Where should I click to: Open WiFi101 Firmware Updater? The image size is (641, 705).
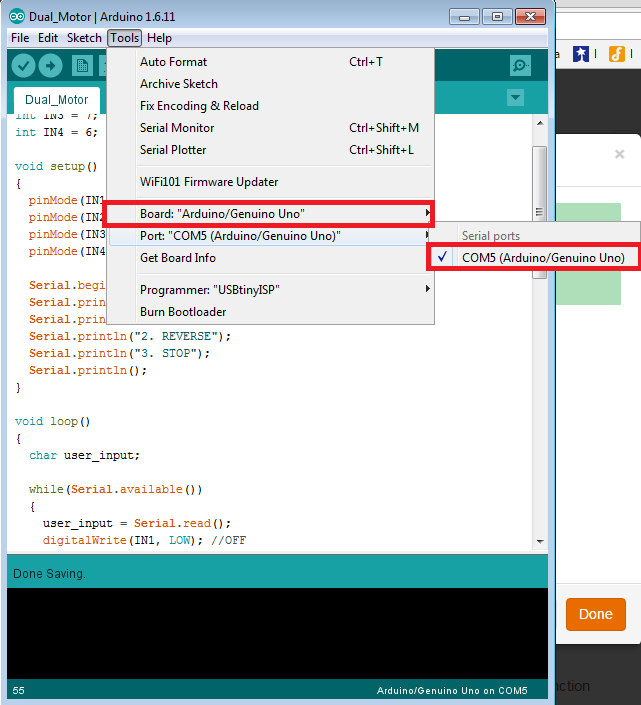pyautogui.click(x=271, y=182)
